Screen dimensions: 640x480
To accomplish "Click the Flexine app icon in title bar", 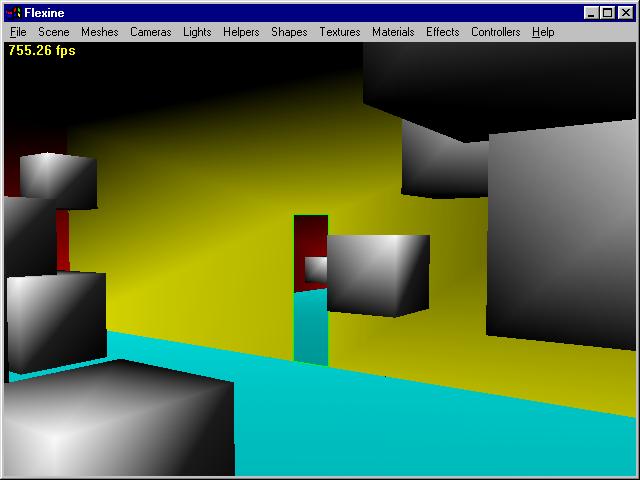I will coord(14,13).
